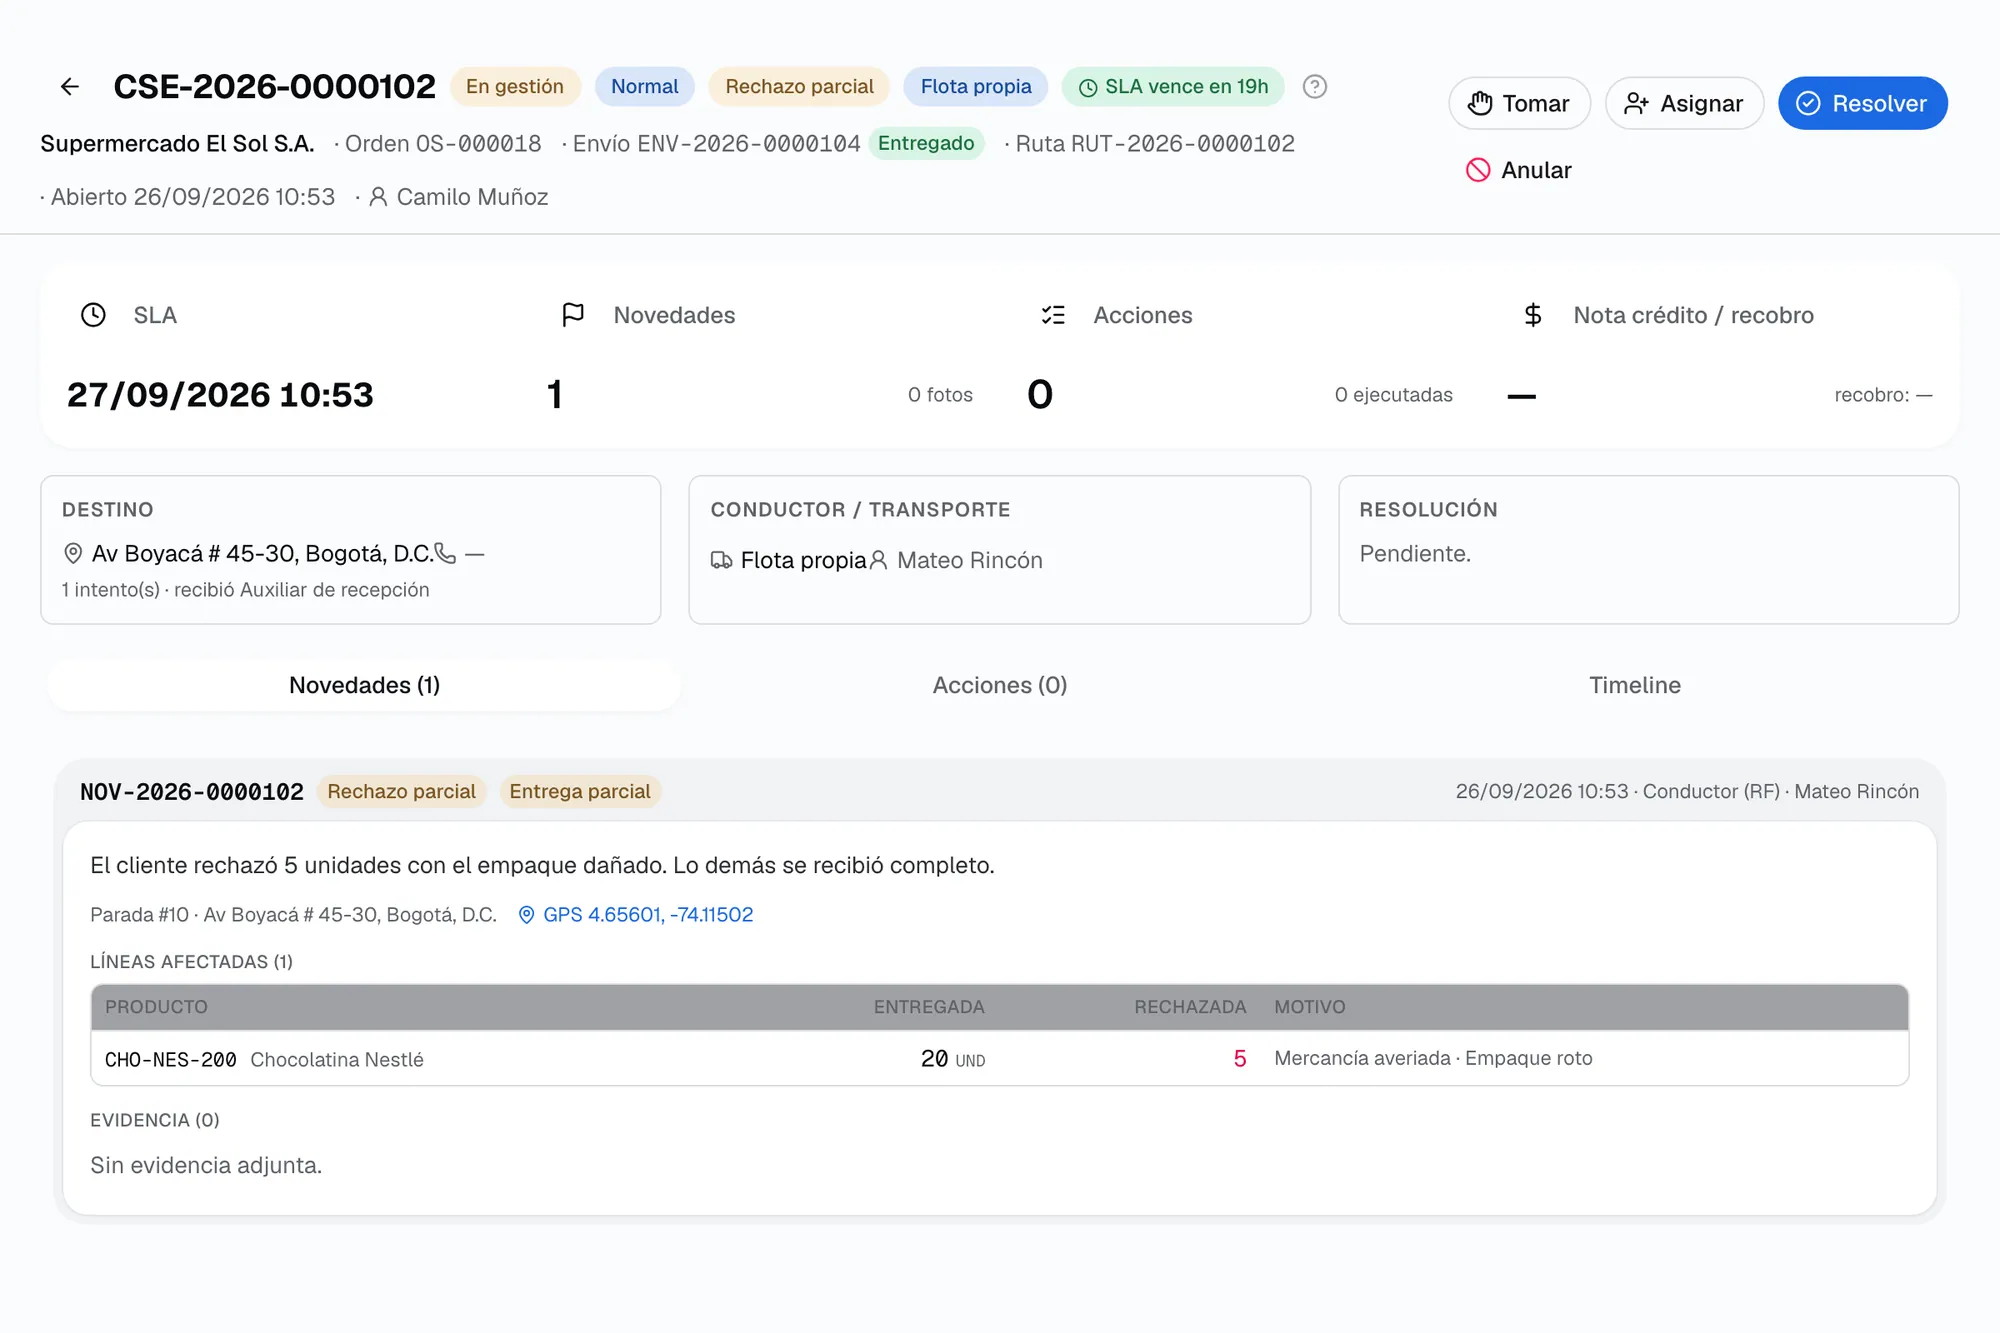
Task: Click the En gestión status badge
Action: click(x=515, y=87)
